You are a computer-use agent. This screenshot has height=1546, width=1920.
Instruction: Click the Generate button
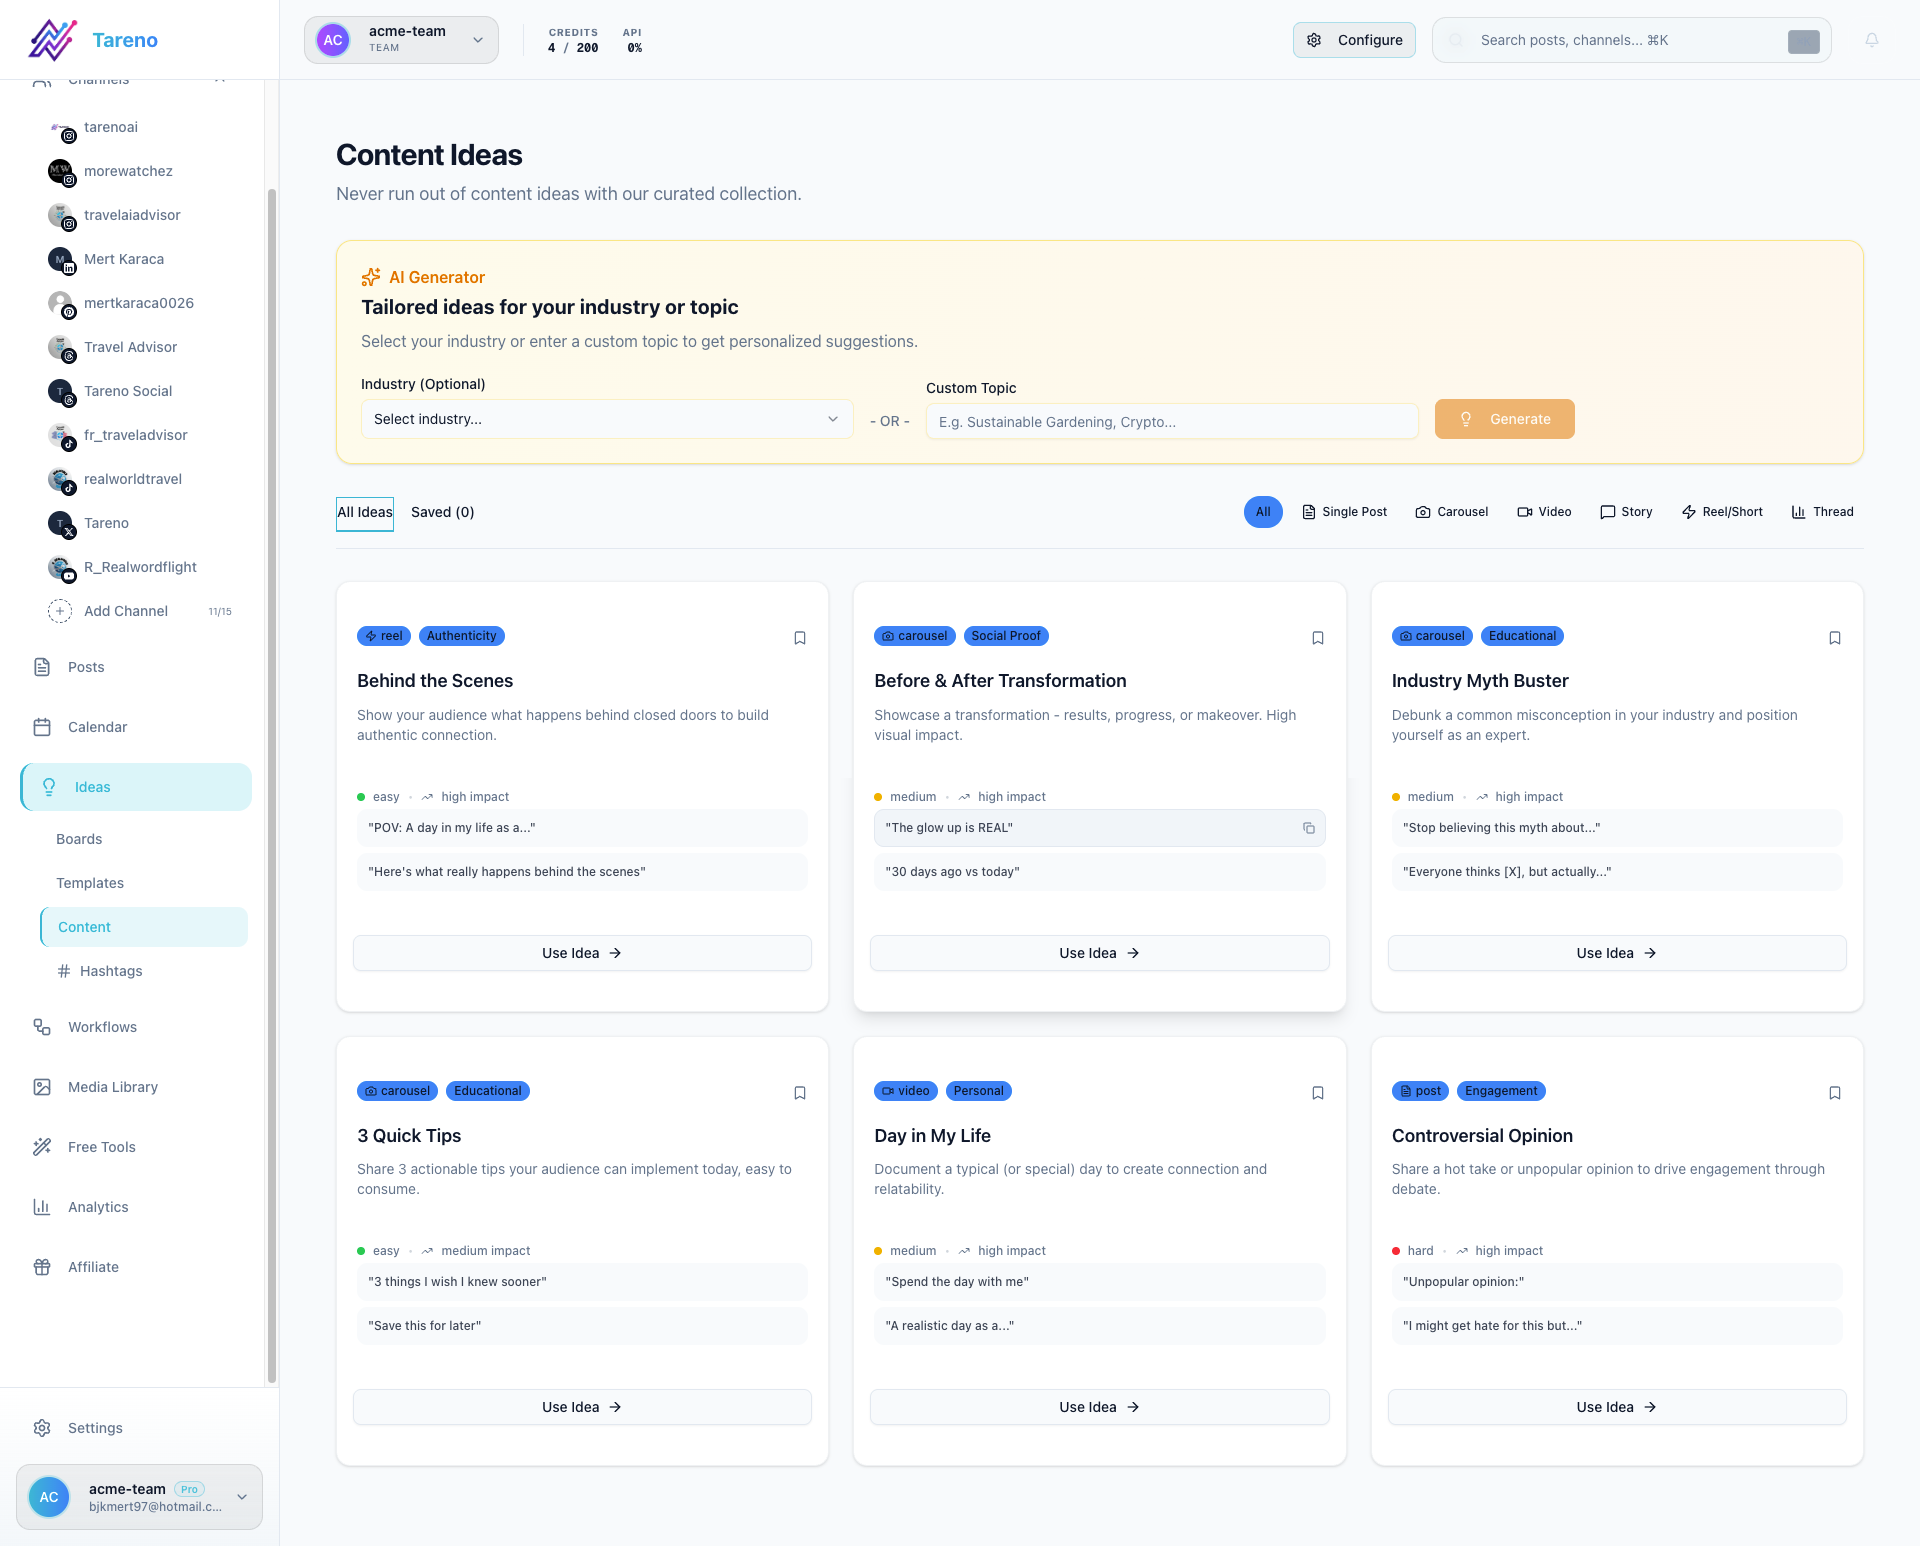(x=1504, y=418)
